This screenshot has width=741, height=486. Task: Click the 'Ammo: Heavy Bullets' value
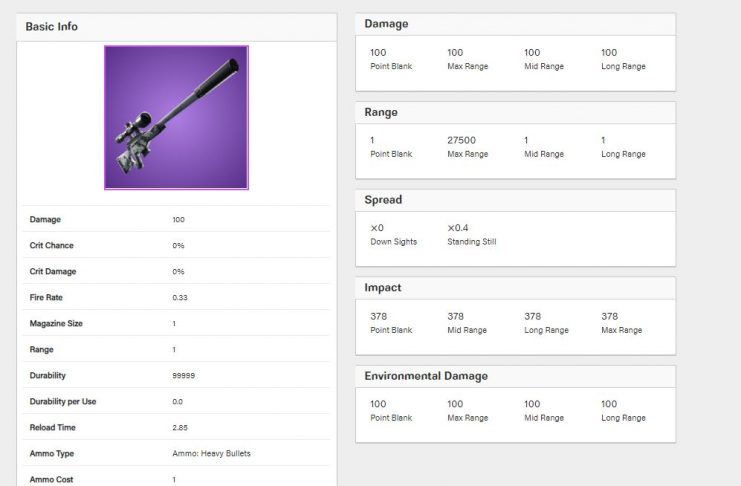pos(212,453)
